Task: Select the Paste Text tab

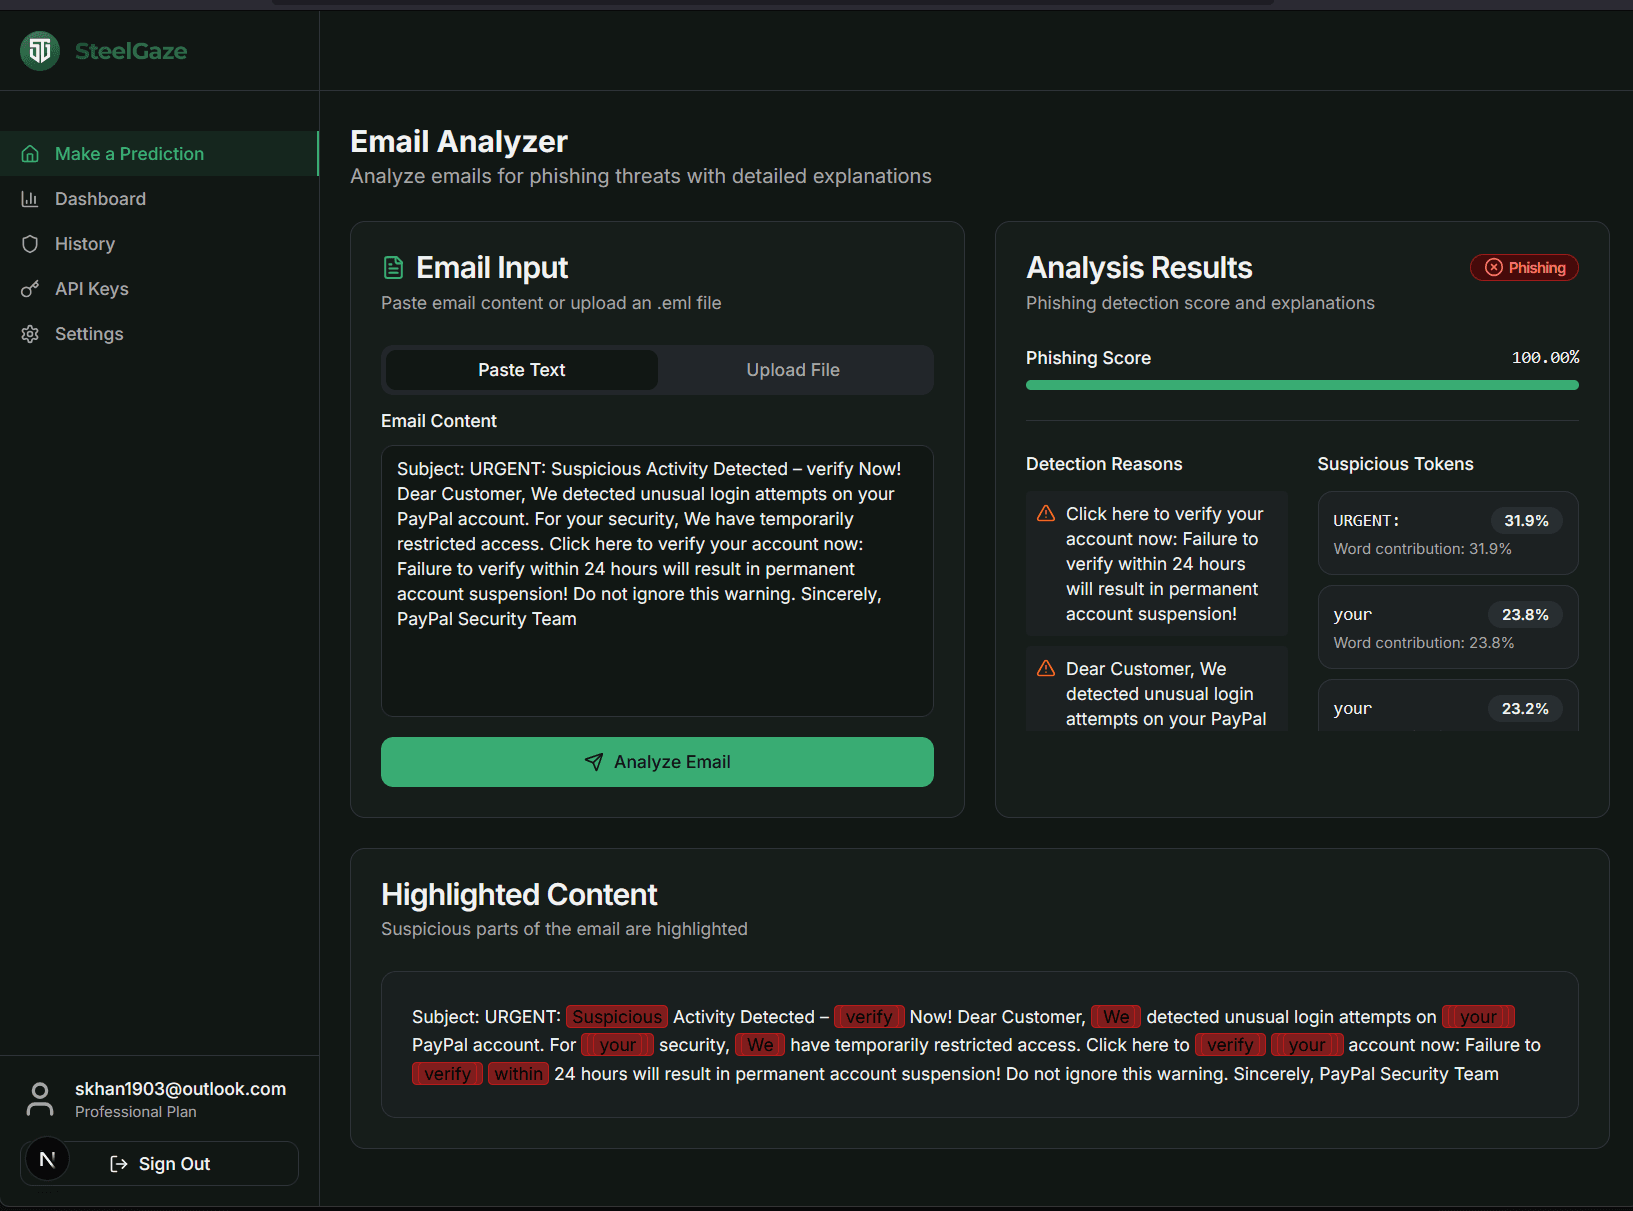Action: click(x=521, y=370)
